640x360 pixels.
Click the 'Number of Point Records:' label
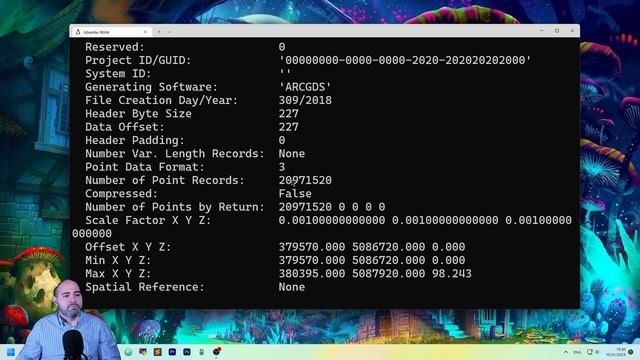pyautogui.click(x=164, y=180)
